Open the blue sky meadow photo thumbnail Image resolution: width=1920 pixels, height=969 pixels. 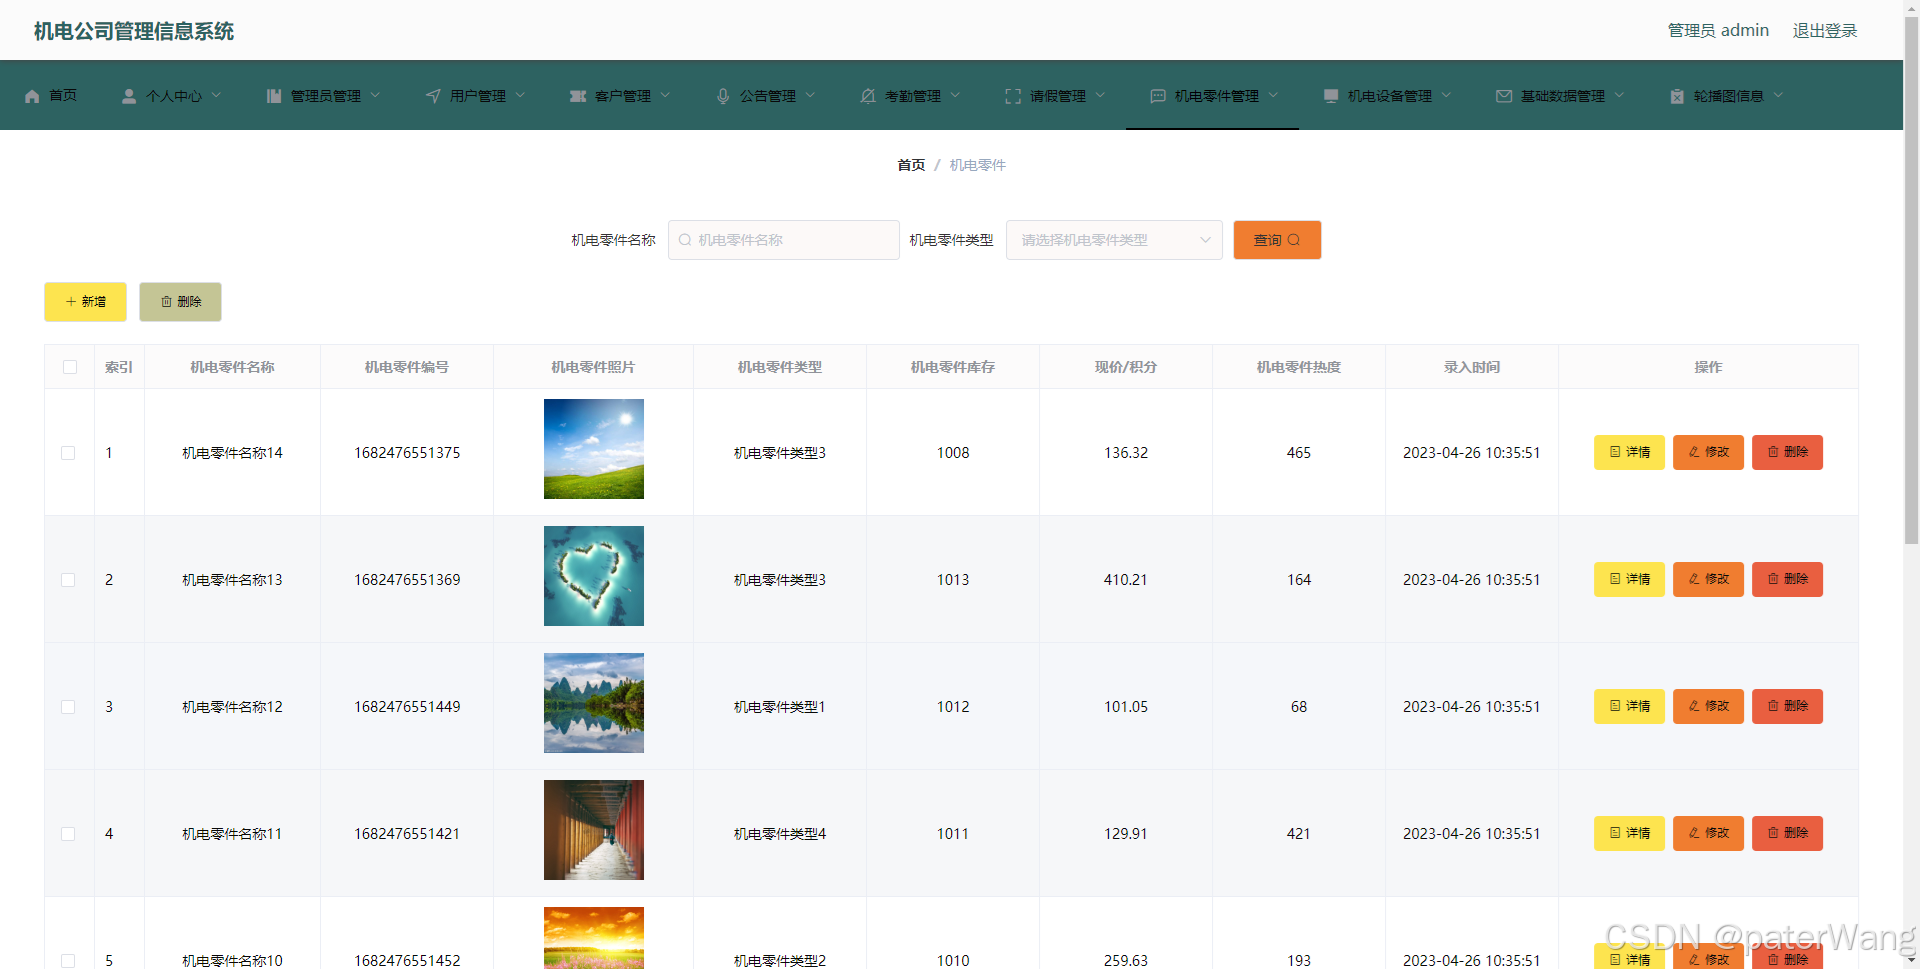(594, 449)
